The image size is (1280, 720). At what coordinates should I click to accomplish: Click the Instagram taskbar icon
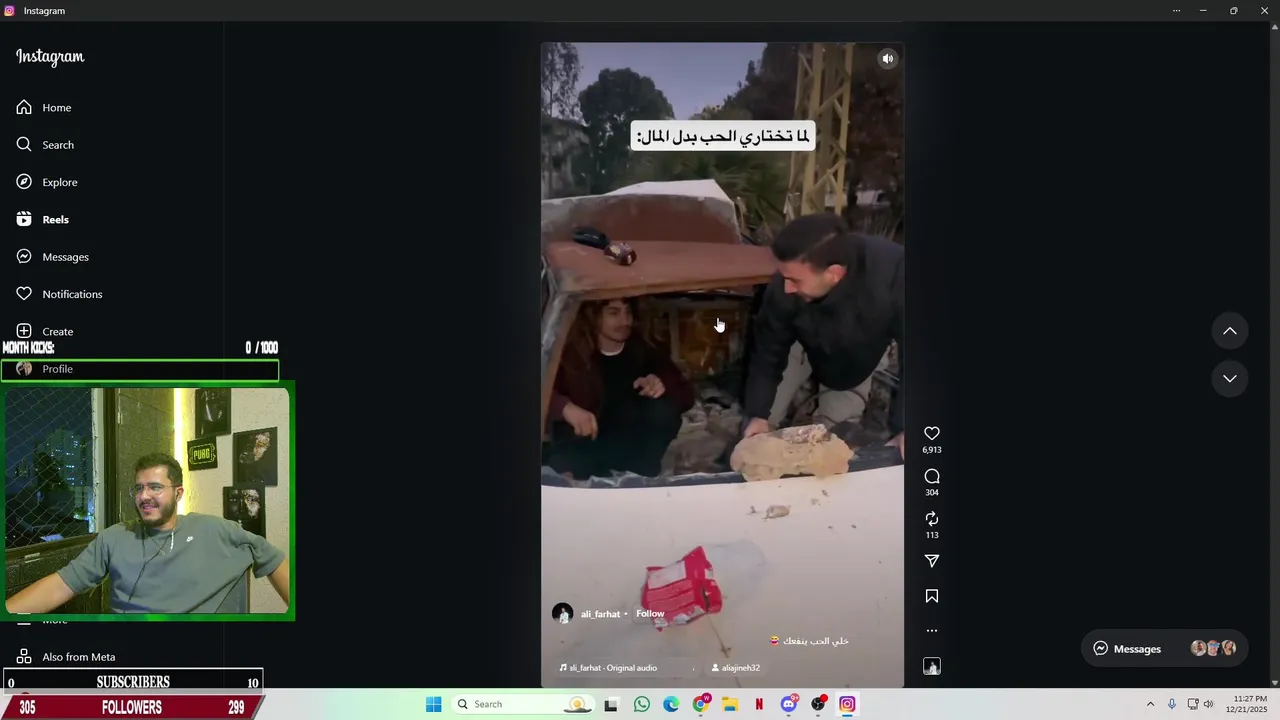point(847,704)
